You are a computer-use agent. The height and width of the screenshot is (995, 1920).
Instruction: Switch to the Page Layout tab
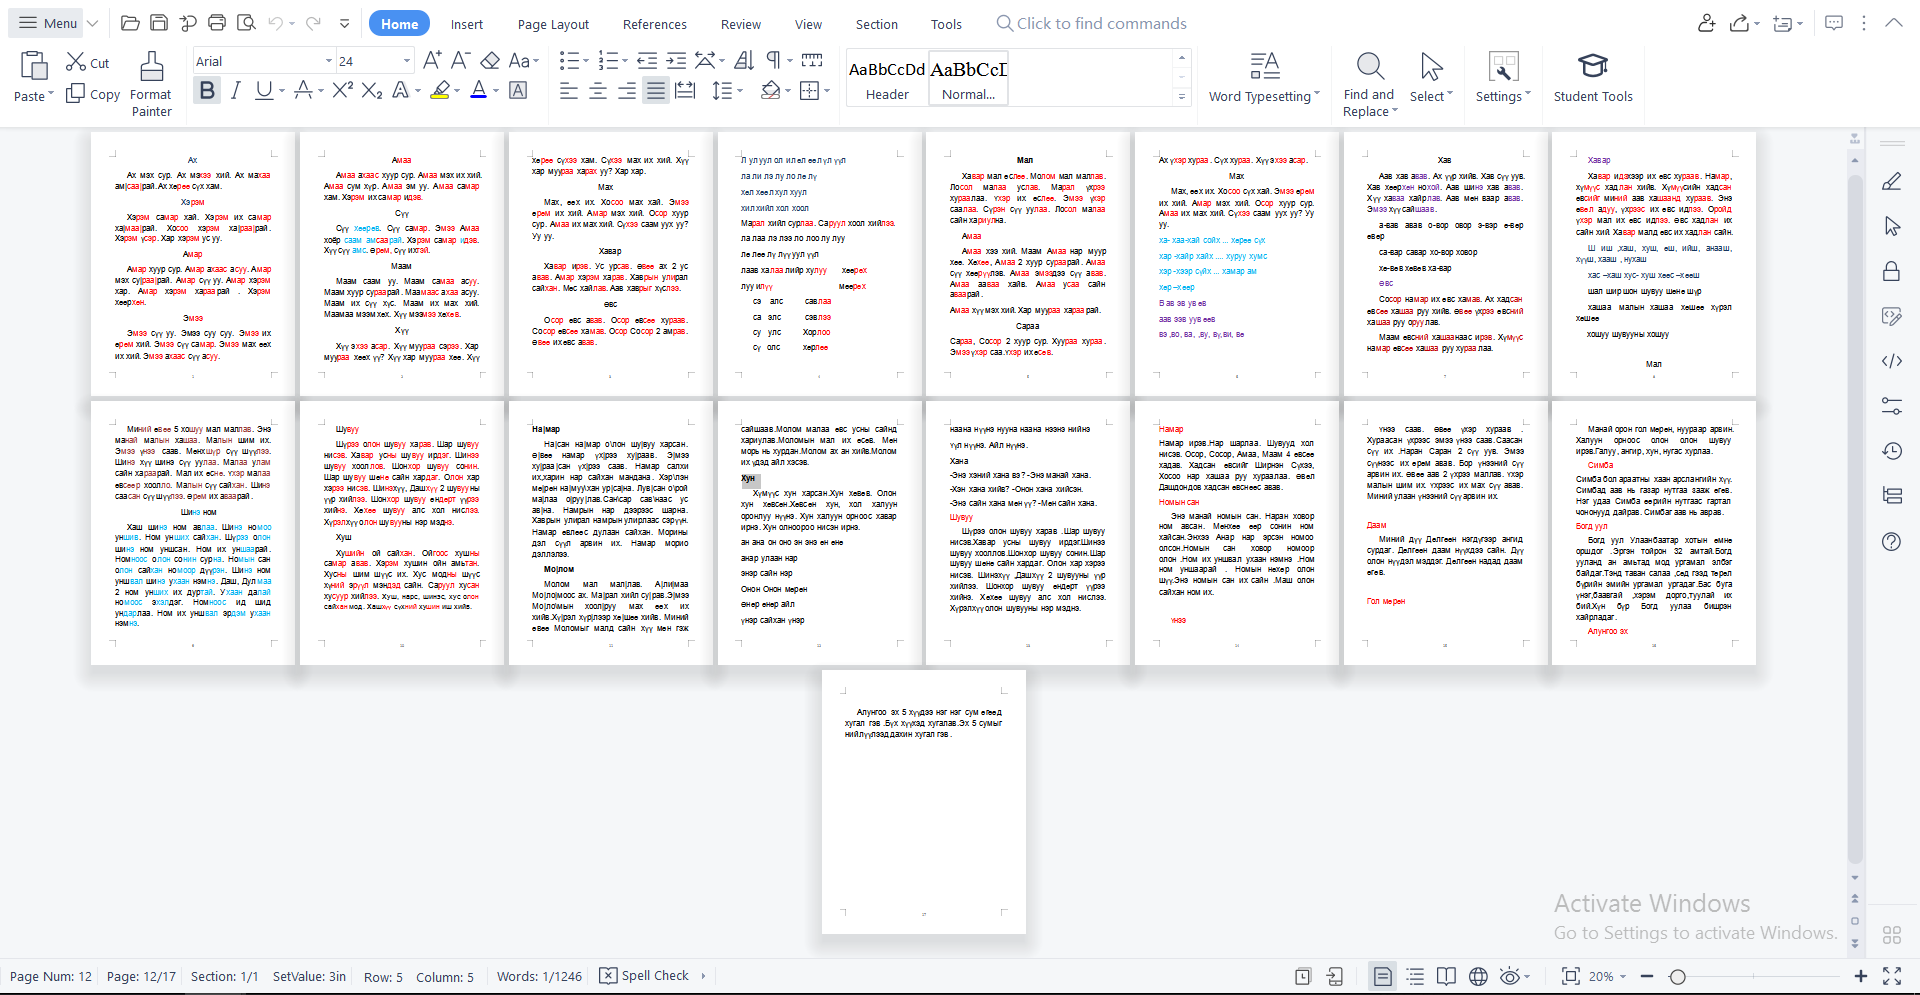pyautogui.click(x=553, y=24)
